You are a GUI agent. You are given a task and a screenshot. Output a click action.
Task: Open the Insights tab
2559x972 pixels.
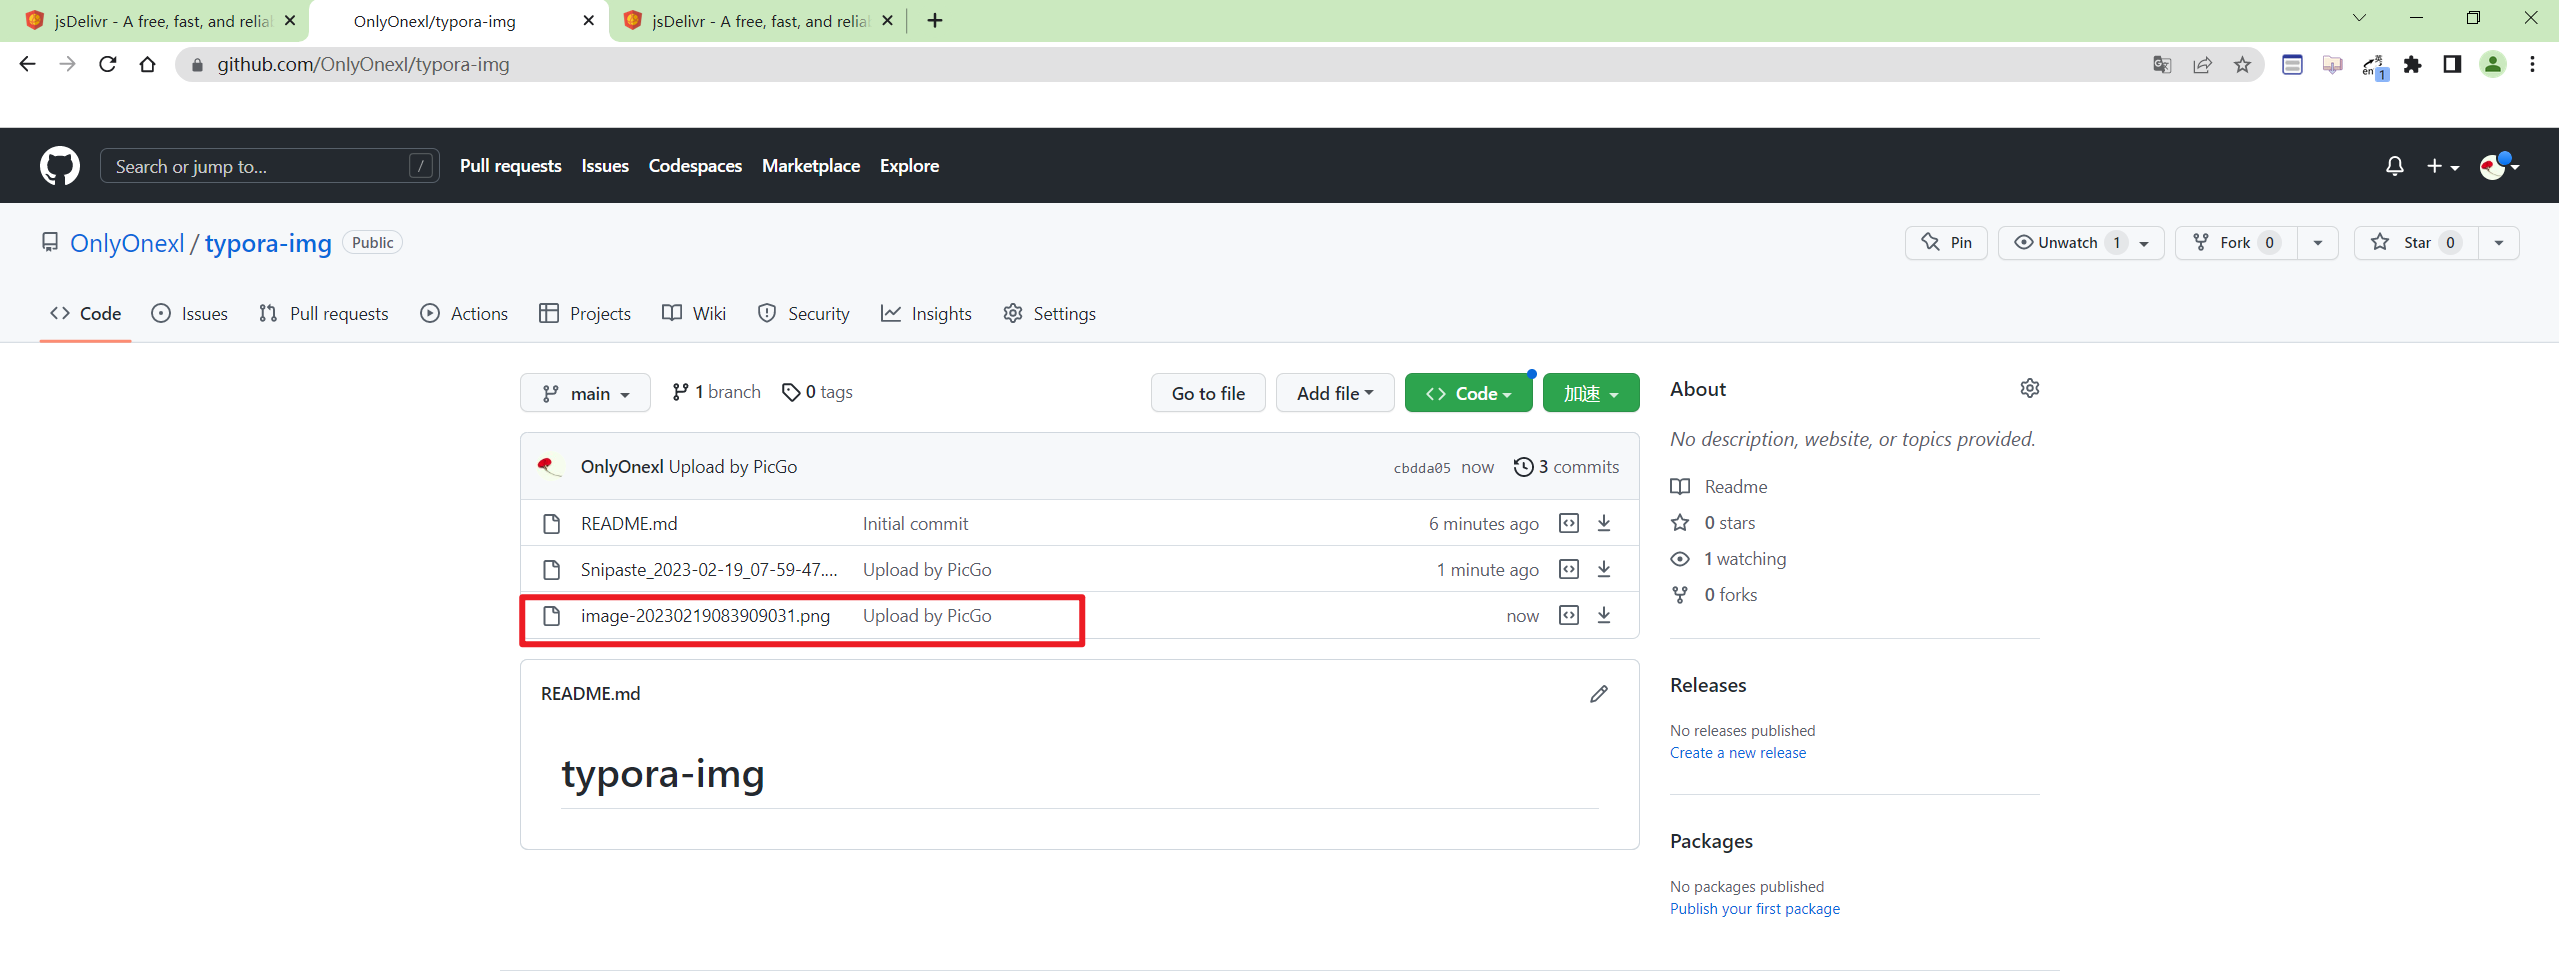pos(926,314)
